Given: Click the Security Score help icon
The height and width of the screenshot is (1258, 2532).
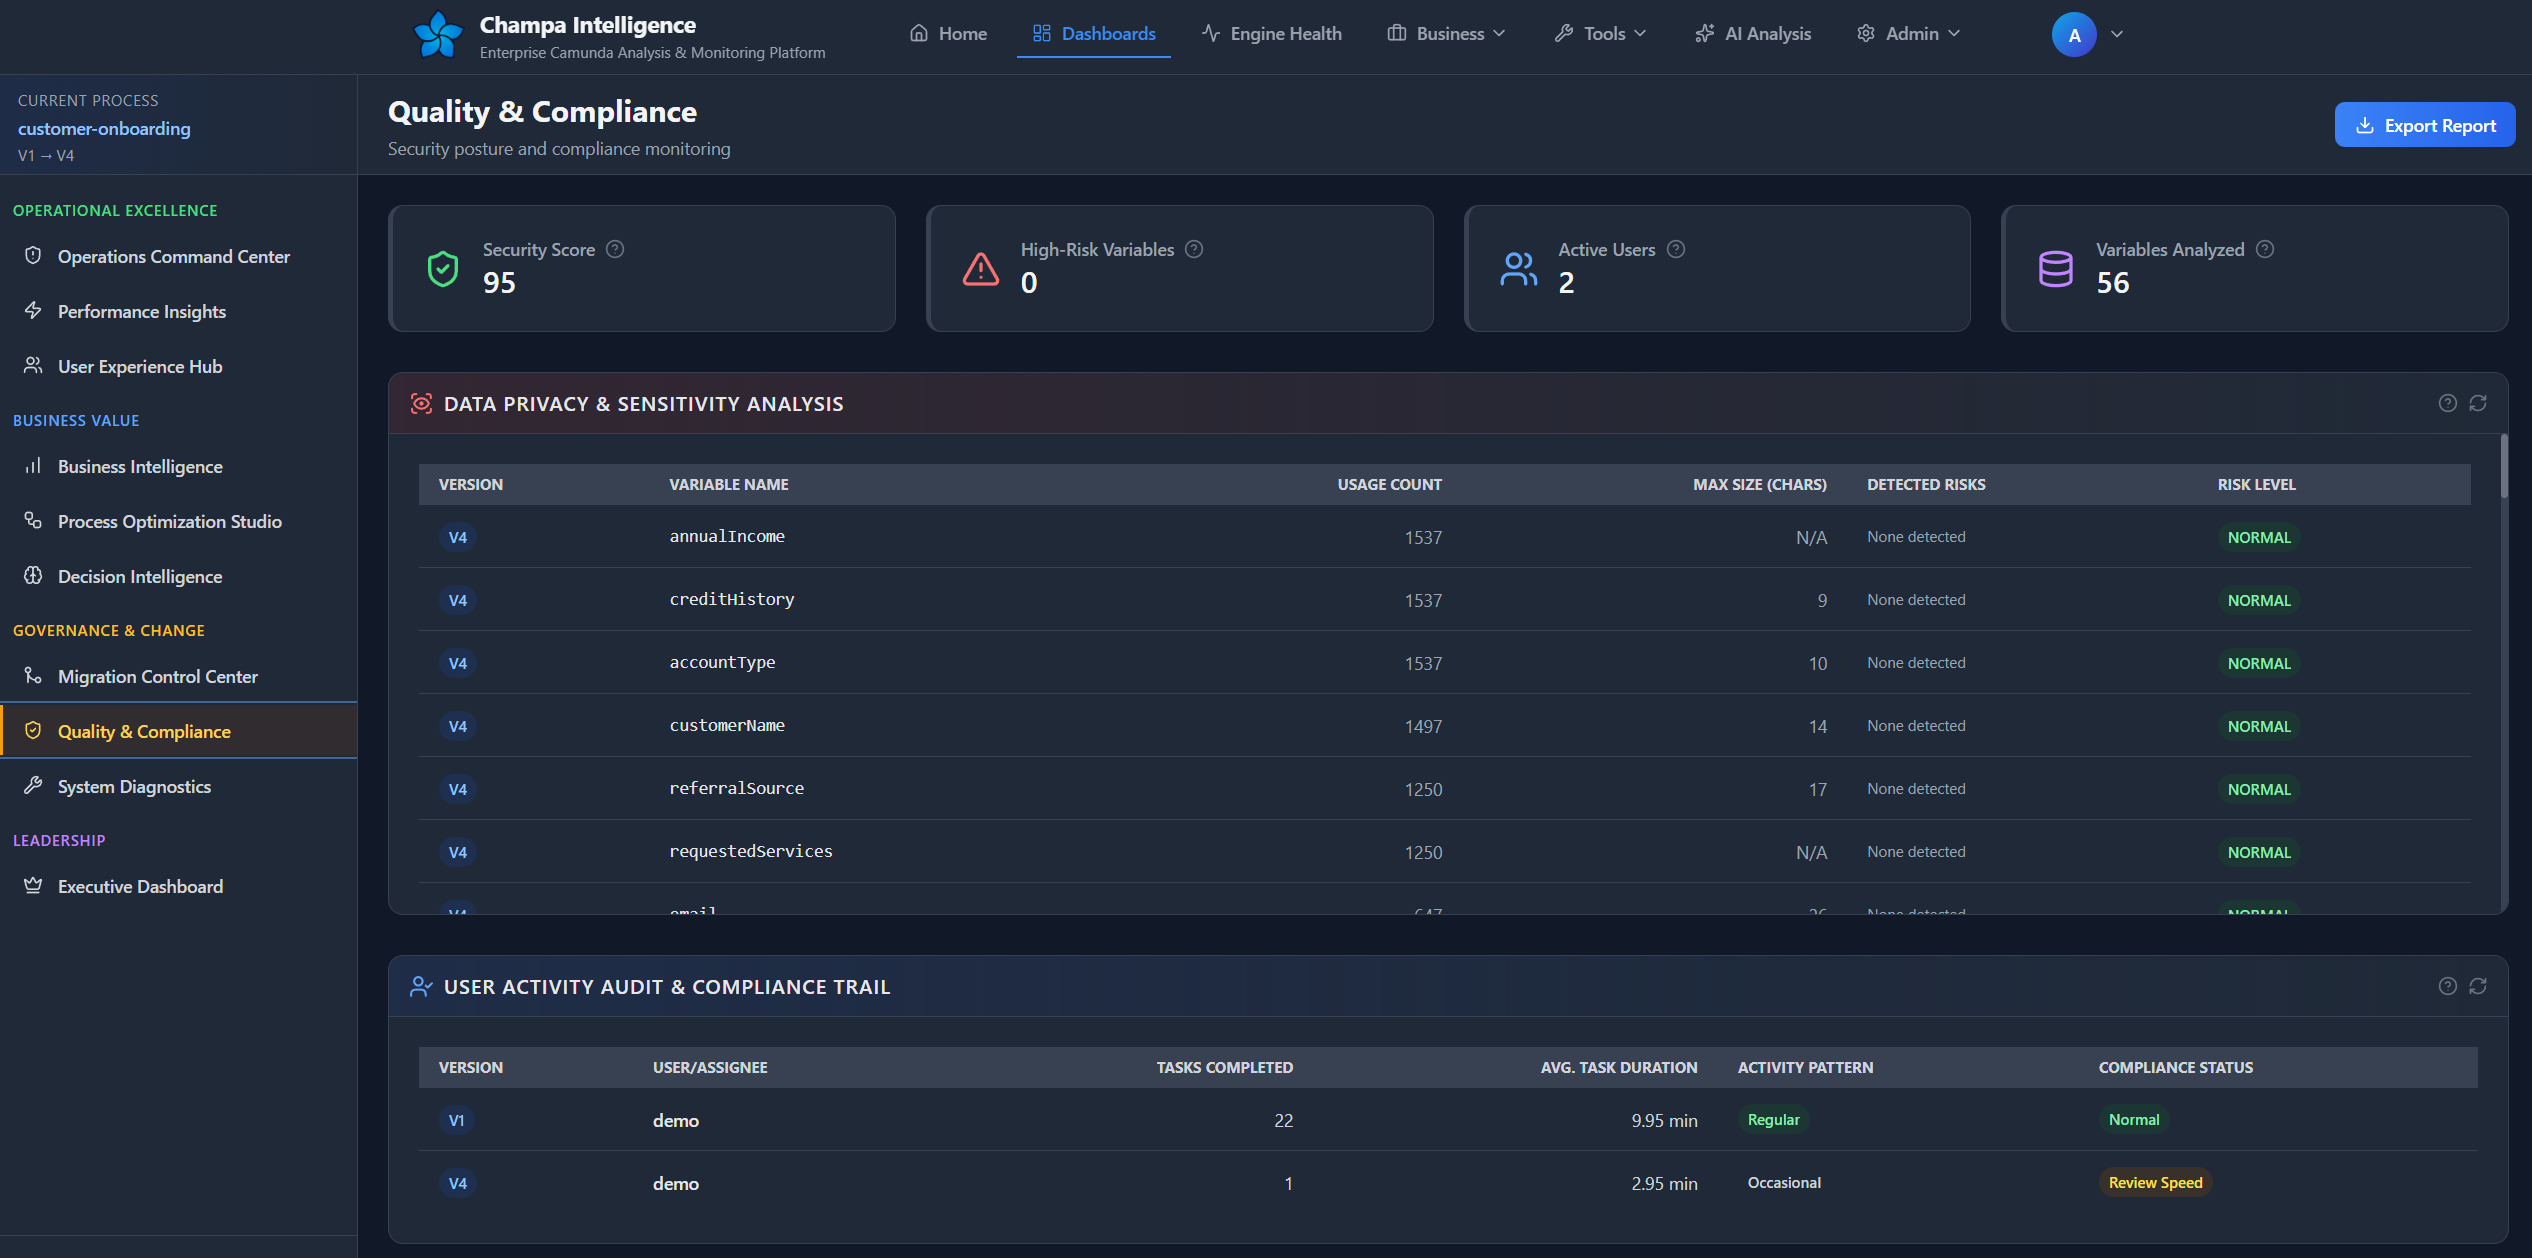Looking at the screenshot, I should 615,249.
